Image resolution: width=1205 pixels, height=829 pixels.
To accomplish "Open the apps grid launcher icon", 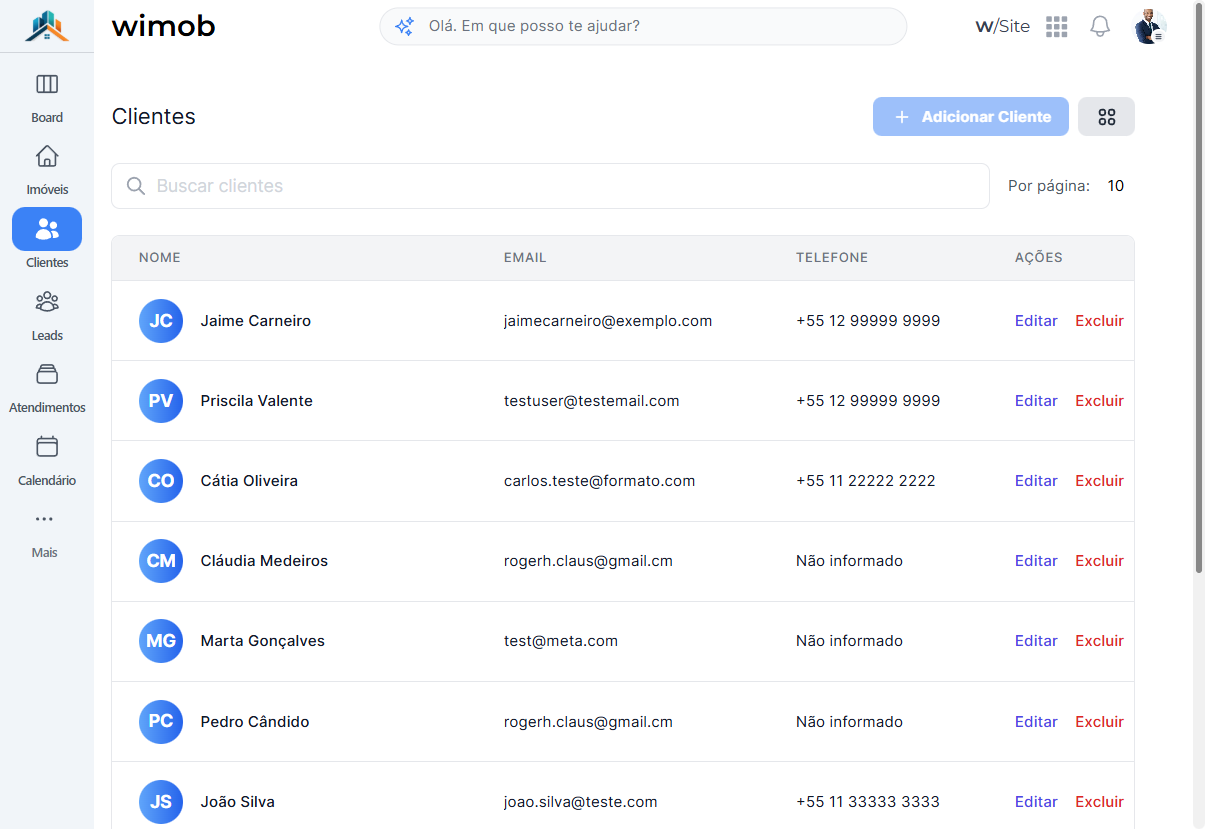I will tap(1057, 27).
